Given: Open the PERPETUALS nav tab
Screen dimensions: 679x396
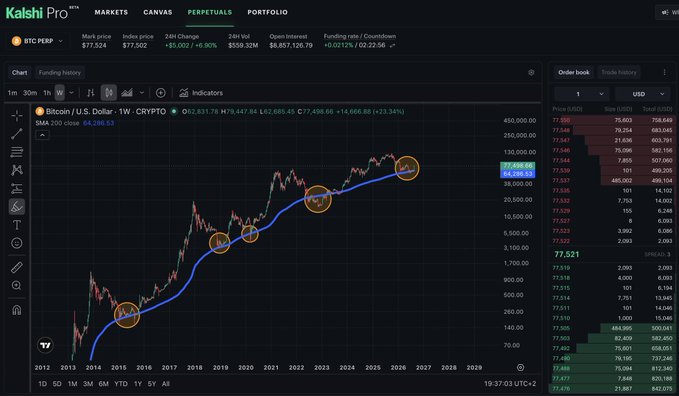Looking at the screenshot, I should [x=210, y=12].
